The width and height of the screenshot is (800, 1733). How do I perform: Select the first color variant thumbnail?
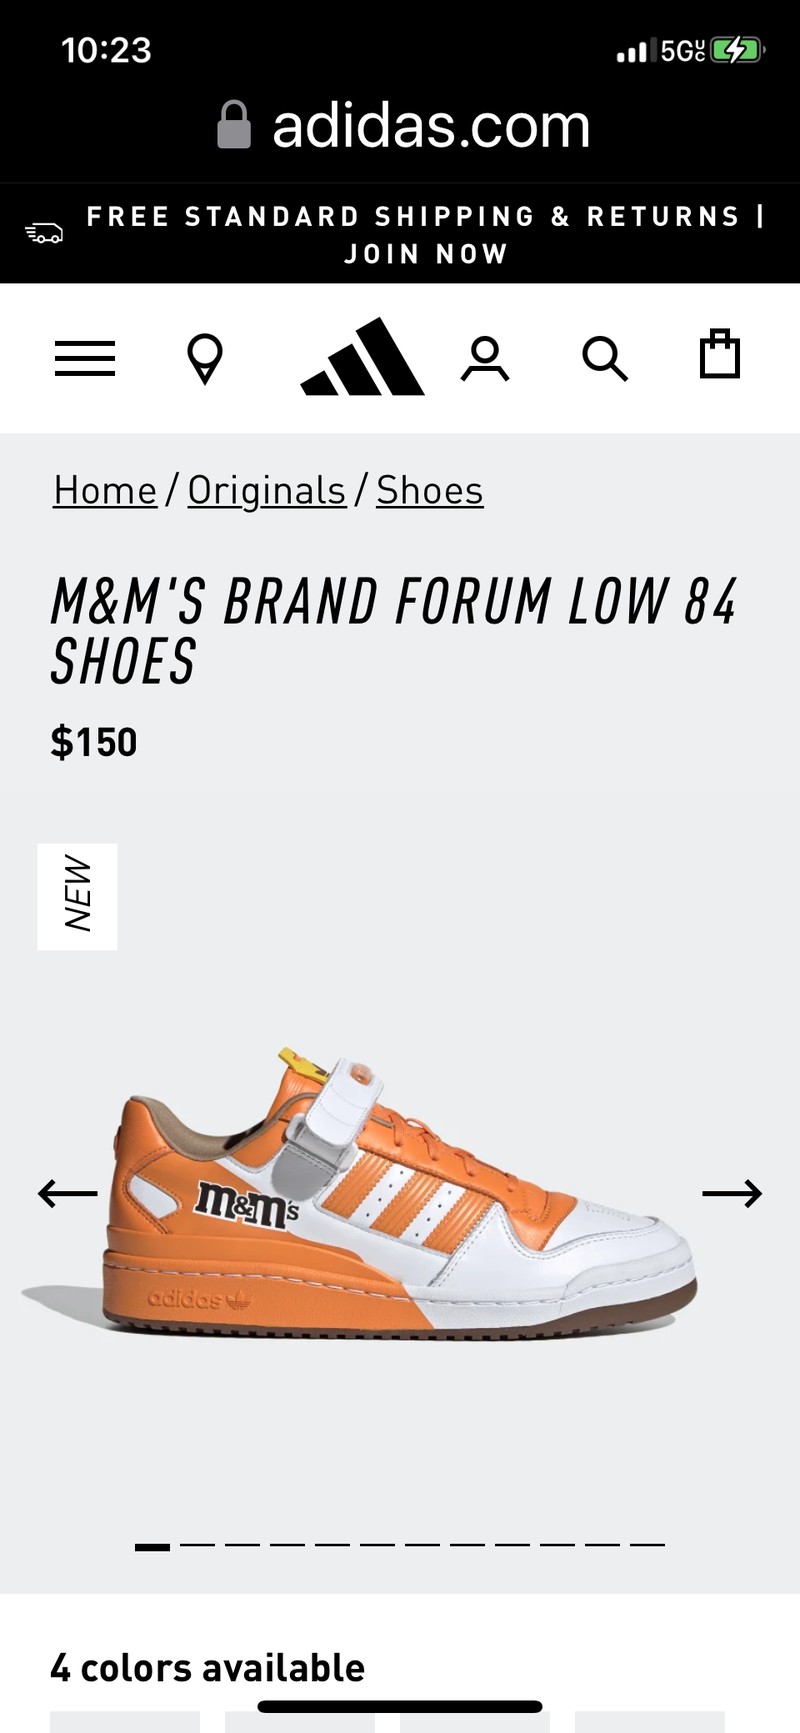coord(125,1721)
